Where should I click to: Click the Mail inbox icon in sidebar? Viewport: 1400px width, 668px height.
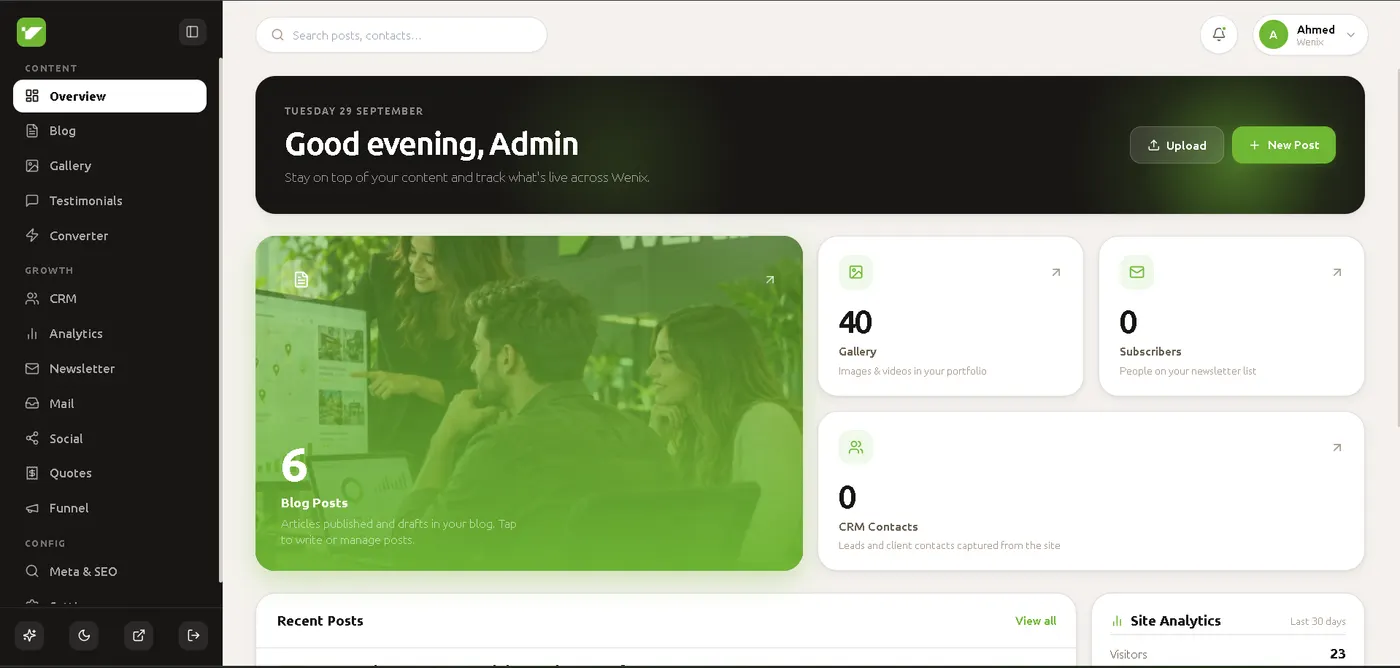pyautogui.click(x=32, y=404)
